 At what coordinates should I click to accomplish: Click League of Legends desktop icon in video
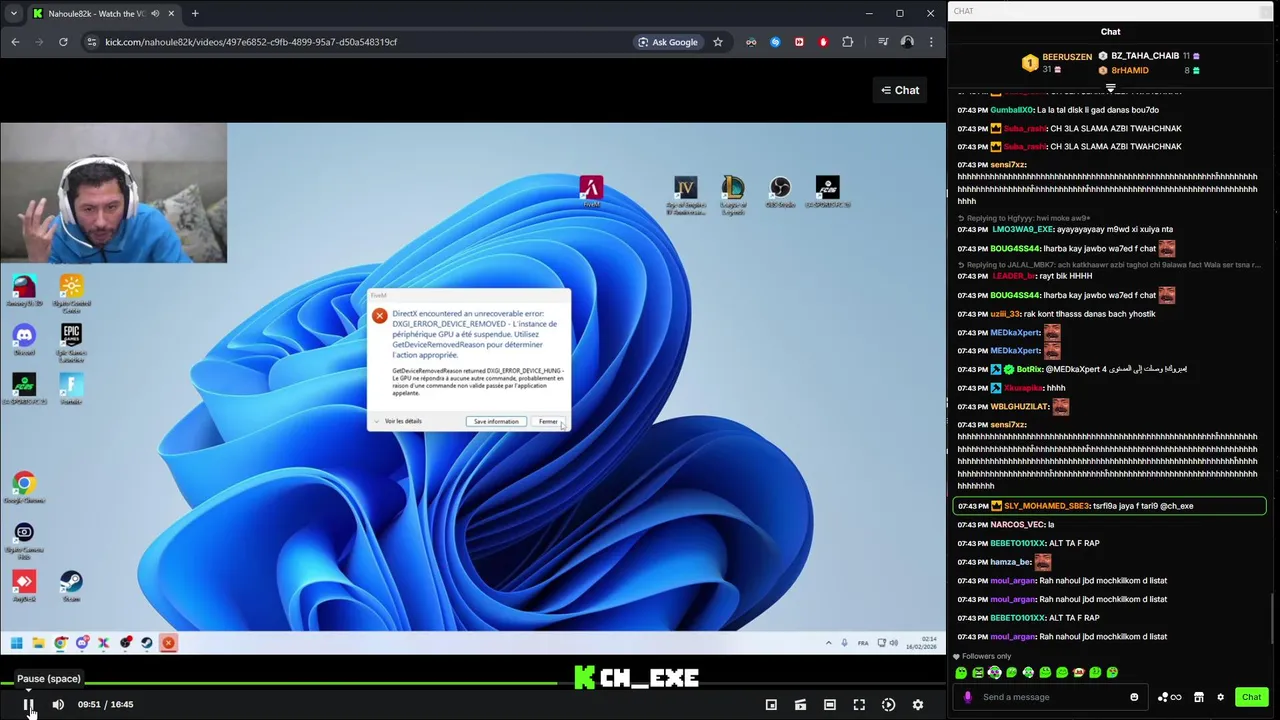pos(733,192)
